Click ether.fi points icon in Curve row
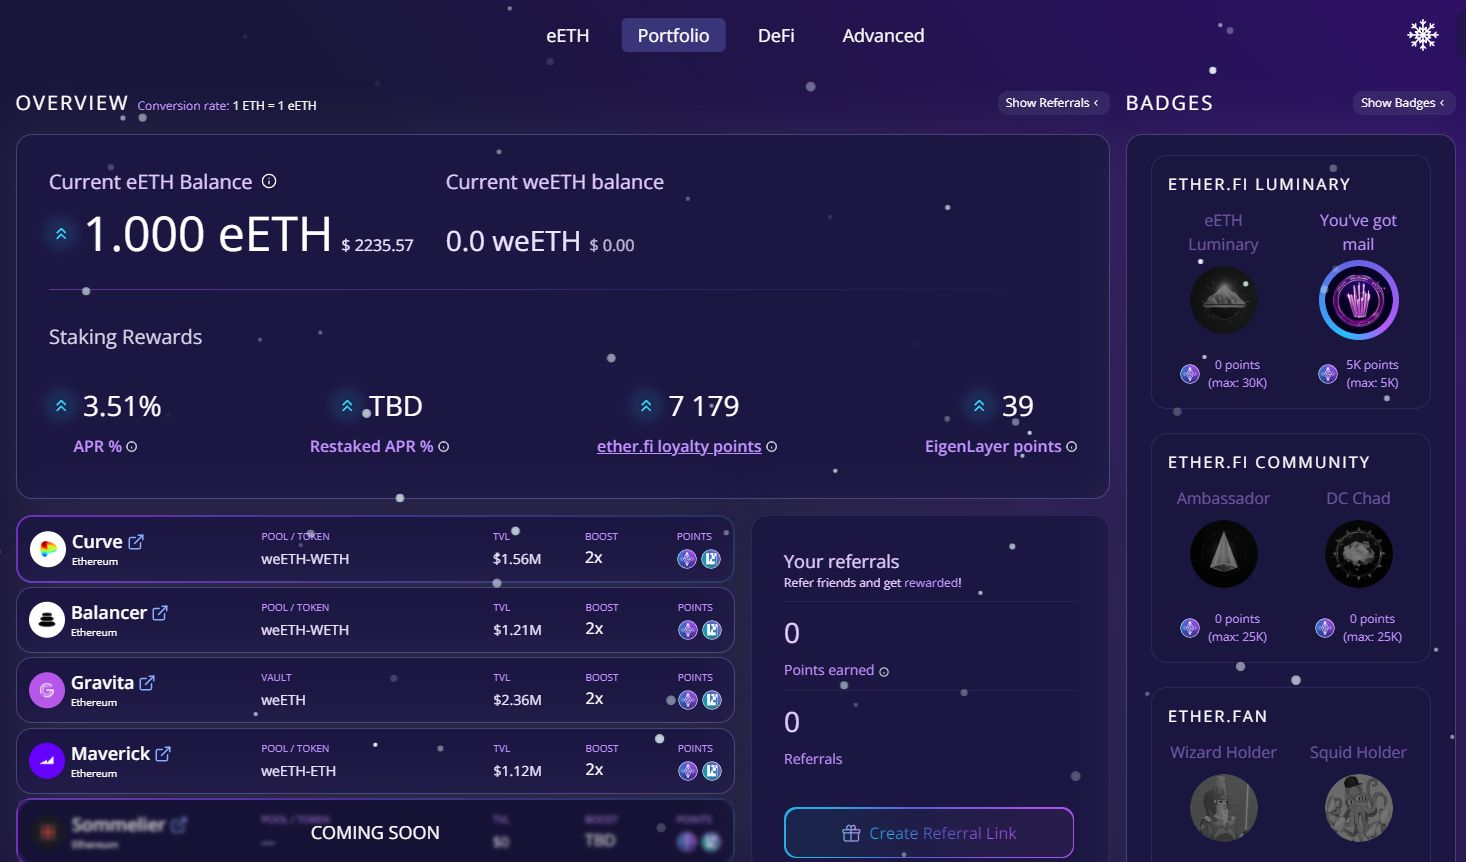1466x862 pixels. 687,559
